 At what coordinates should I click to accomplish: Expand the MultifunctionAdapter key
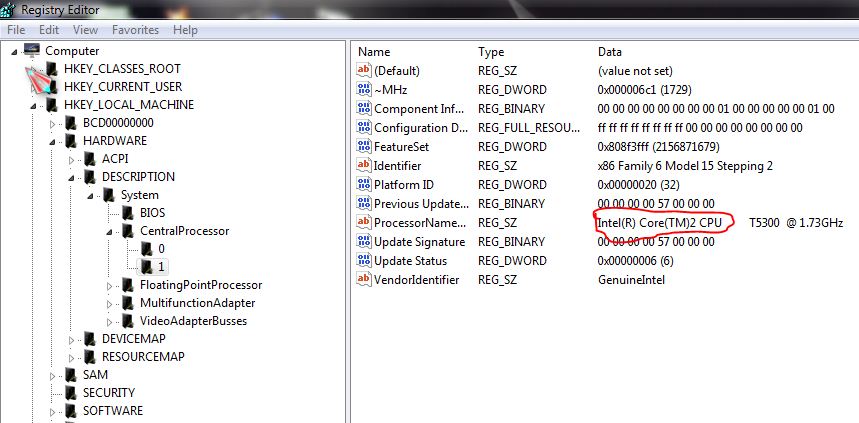point(110,304)
